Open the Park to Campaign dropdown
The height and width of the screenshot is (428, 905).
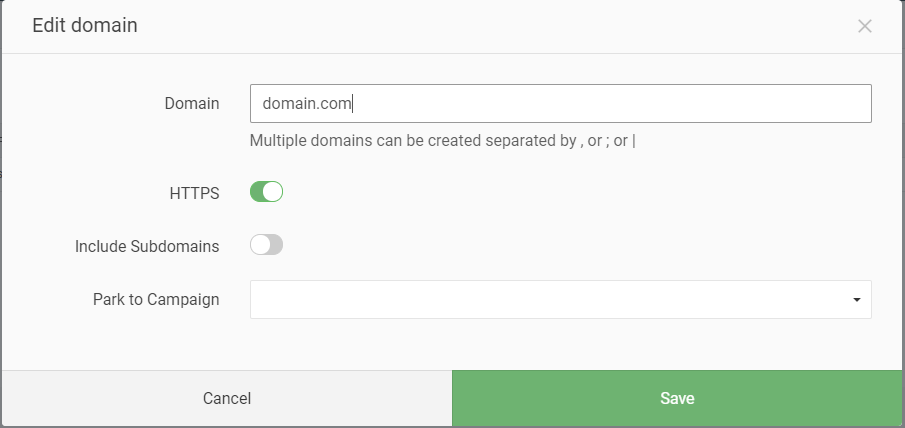(560, 299)
